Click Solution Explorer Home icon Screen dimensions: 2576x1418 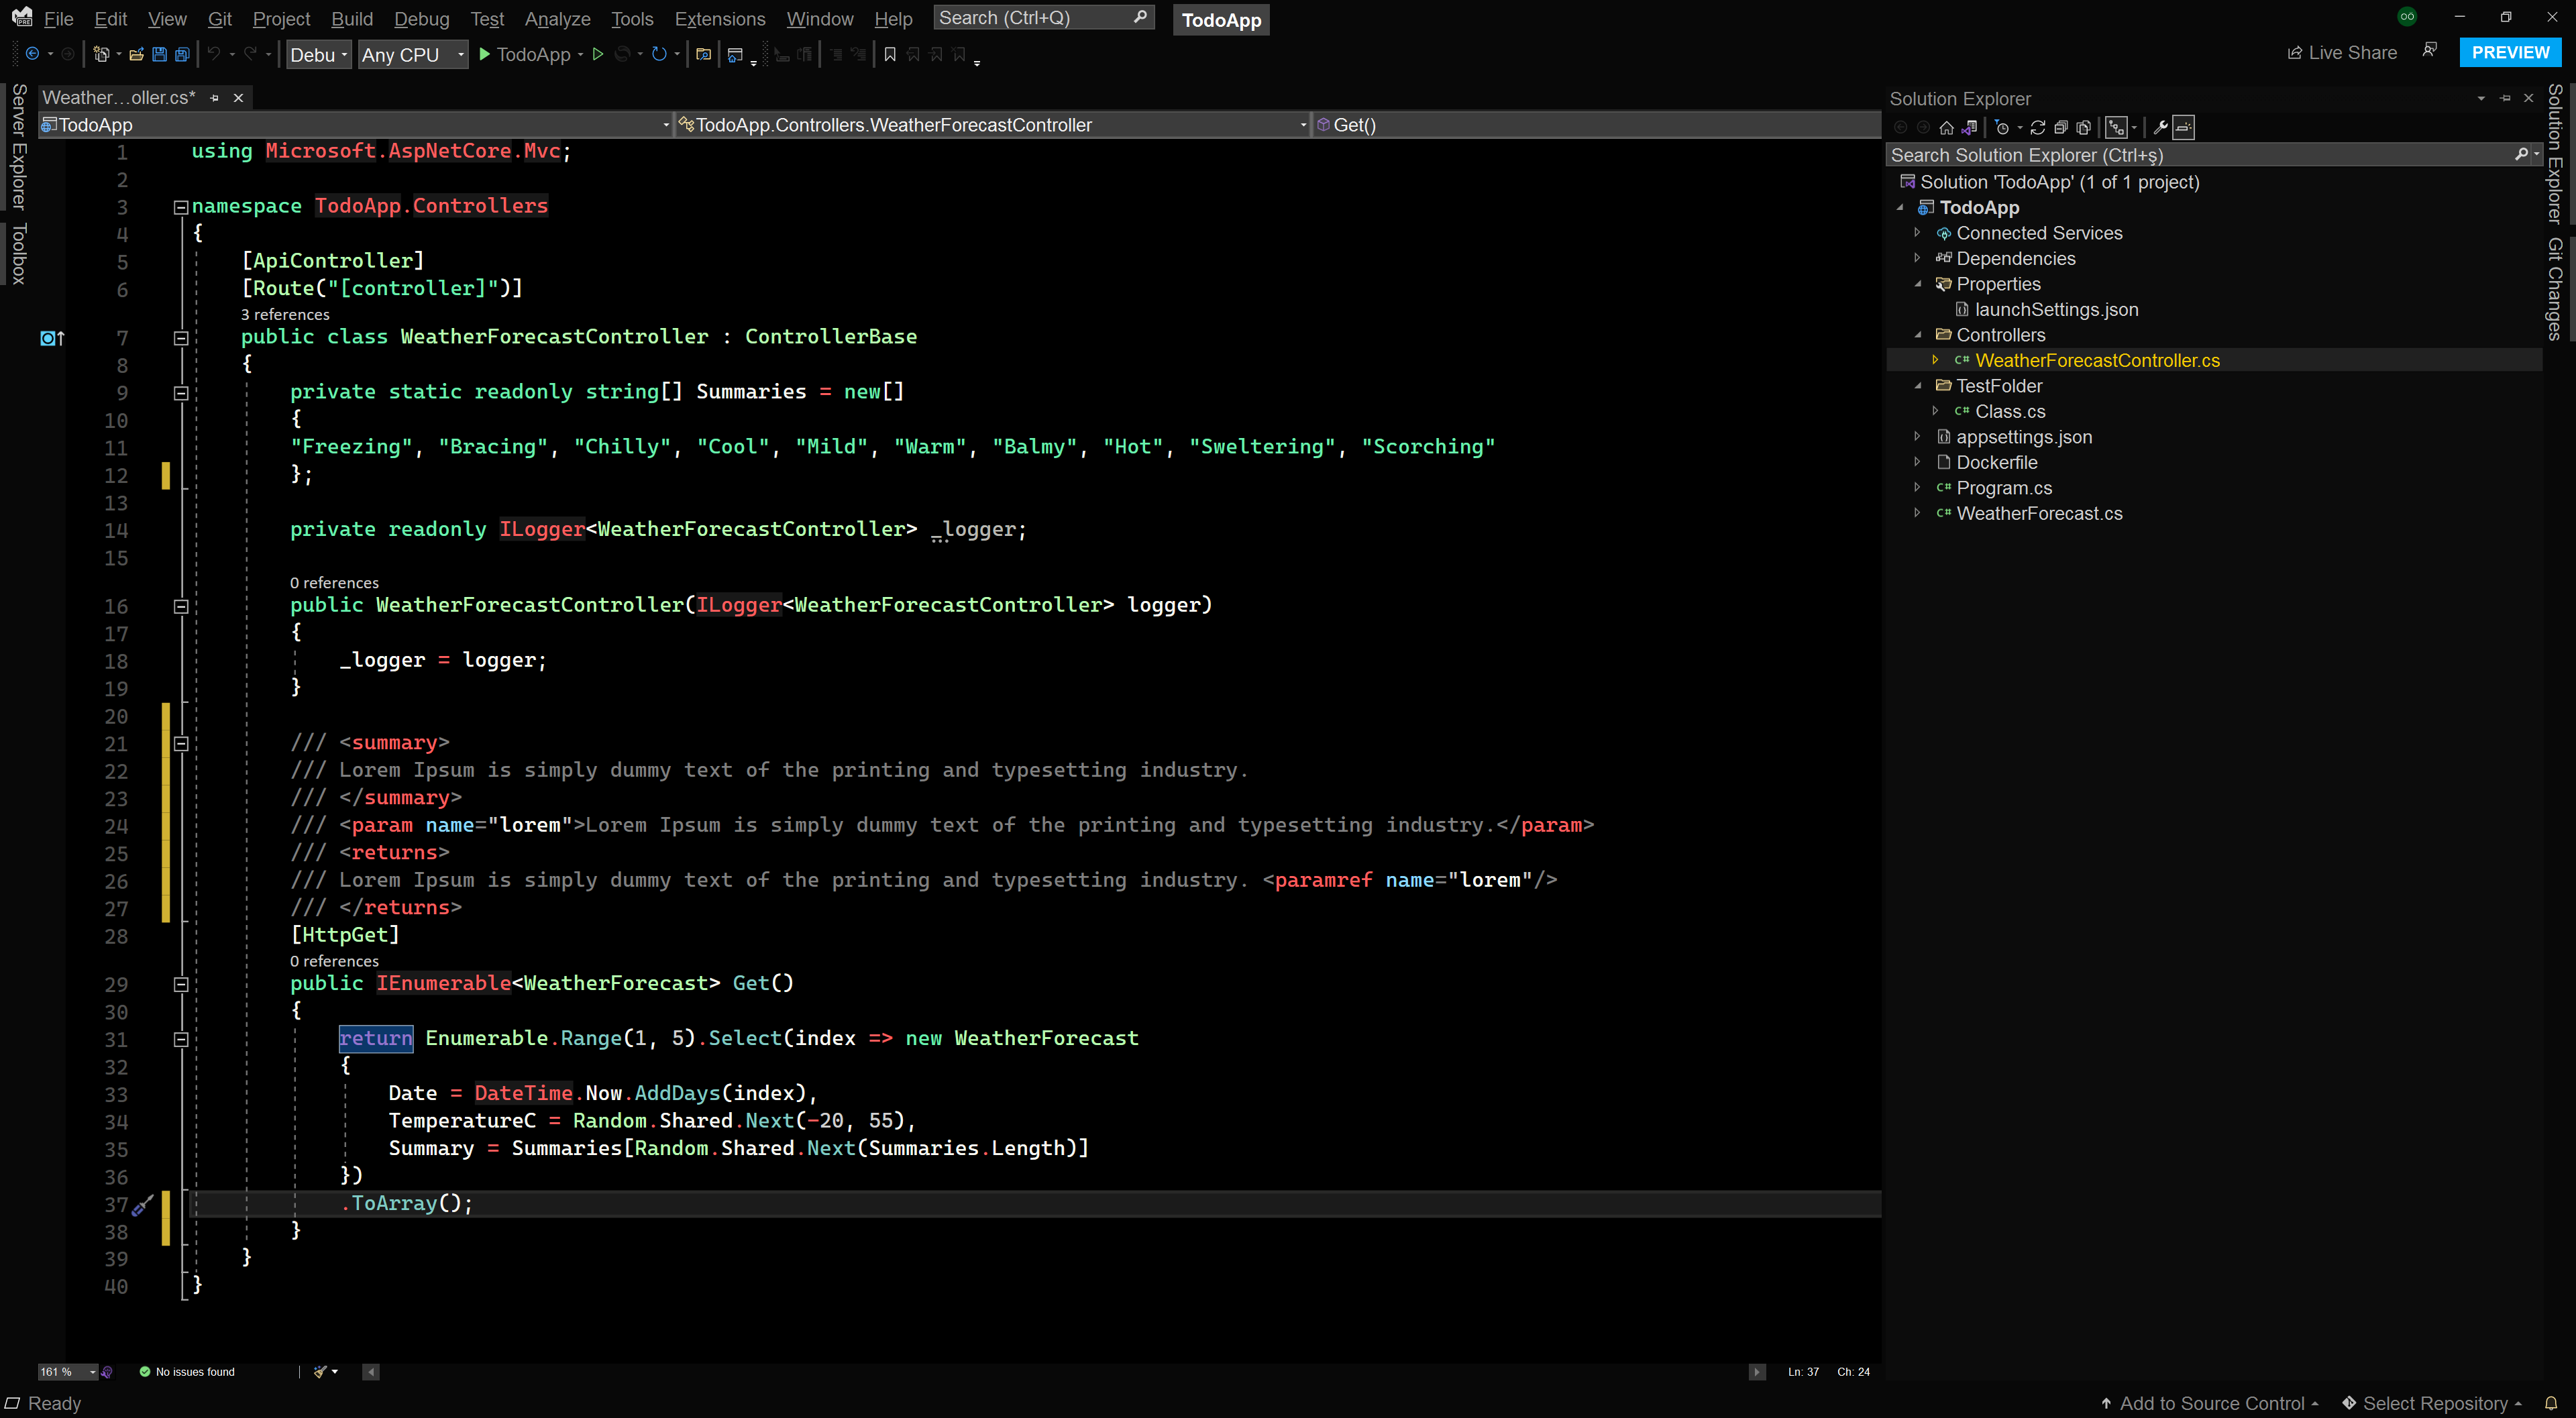pos(1946,127)
